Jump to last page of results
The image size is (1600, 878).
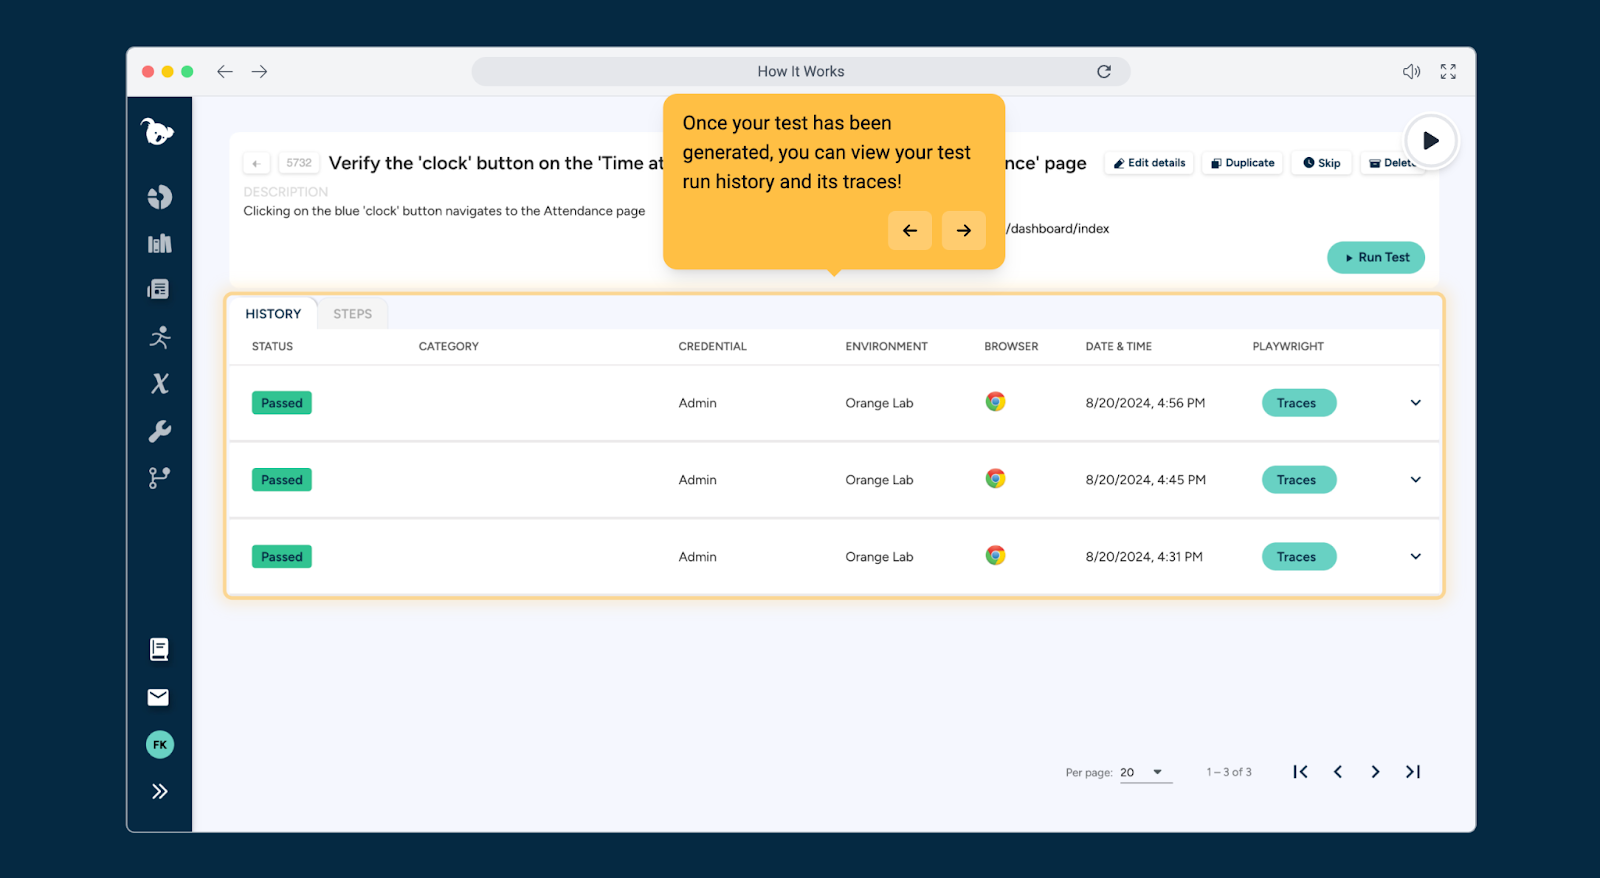[x=1413, y=772]
